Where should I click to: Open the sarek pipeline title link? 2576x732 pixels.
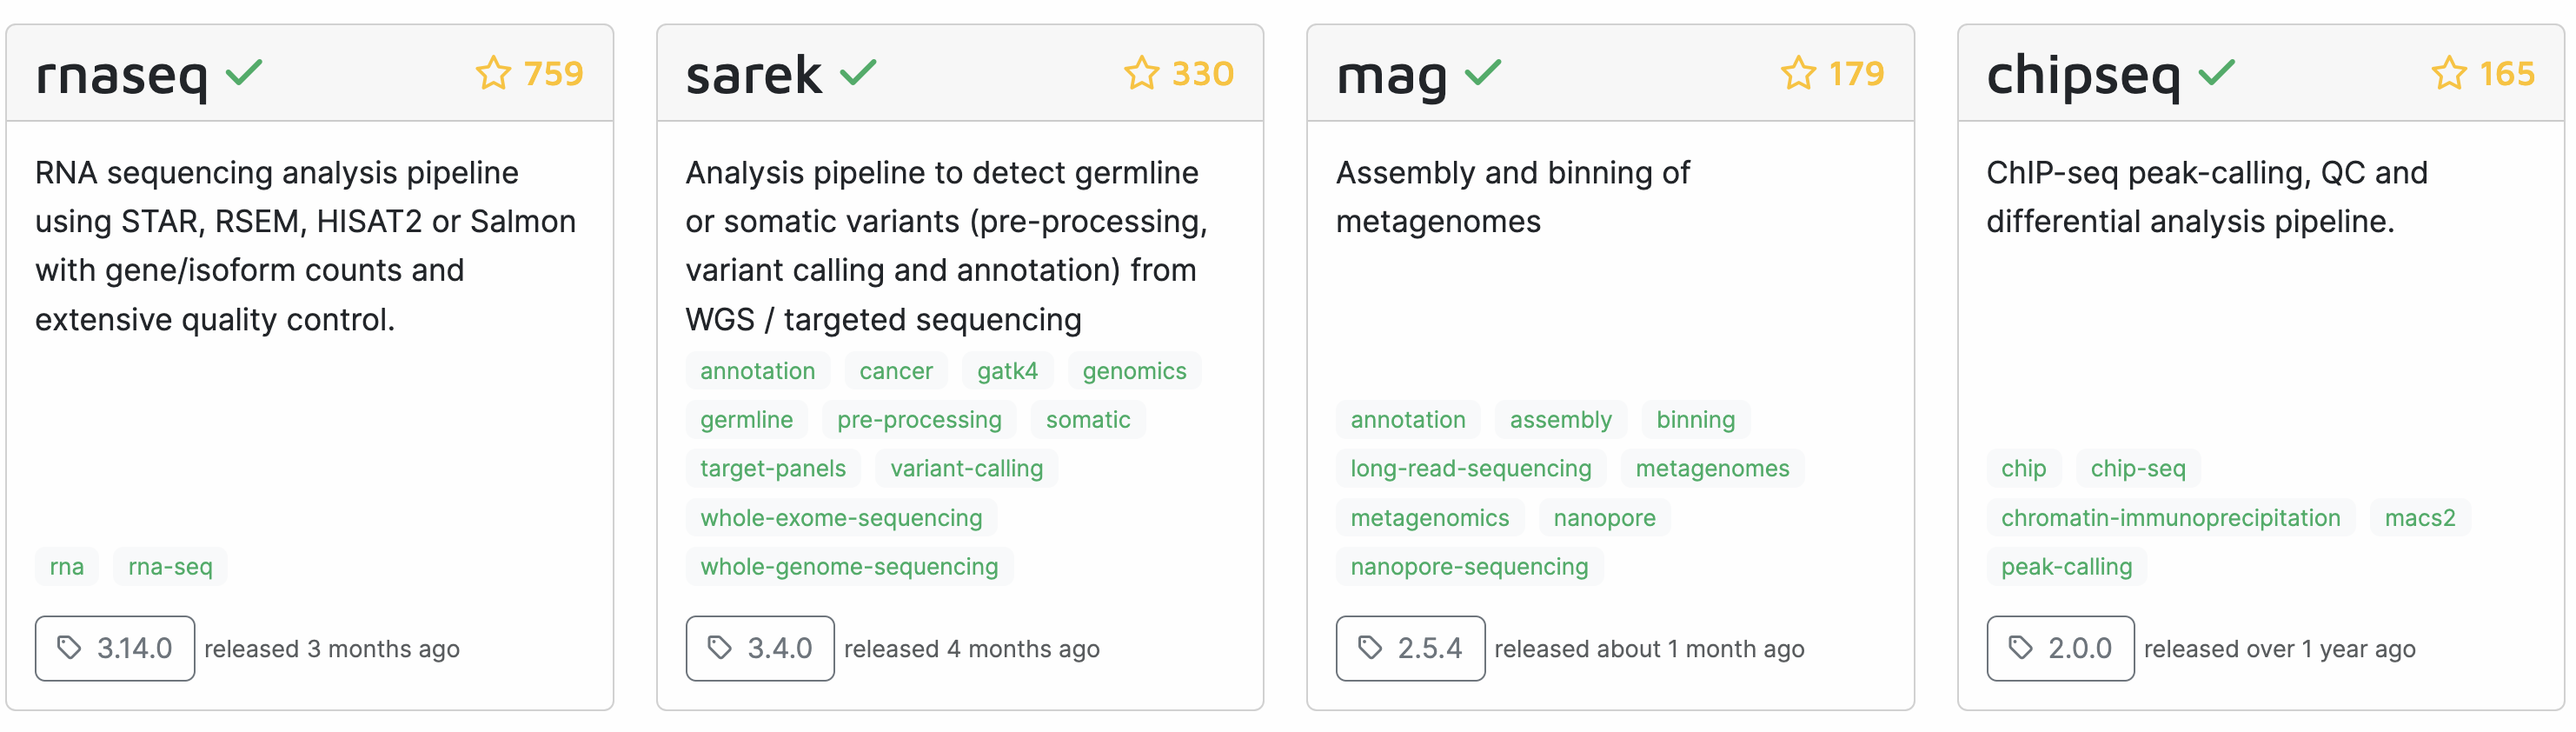753,75
